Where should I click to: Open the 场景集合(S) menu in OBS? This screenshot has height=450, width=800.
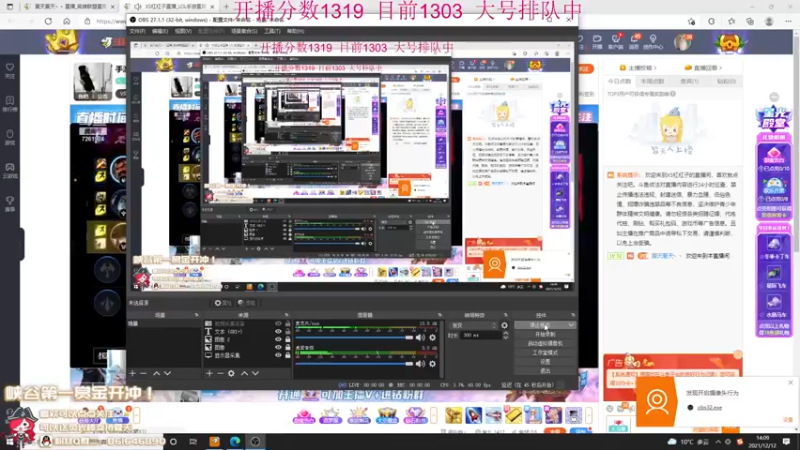pos(244,31)
